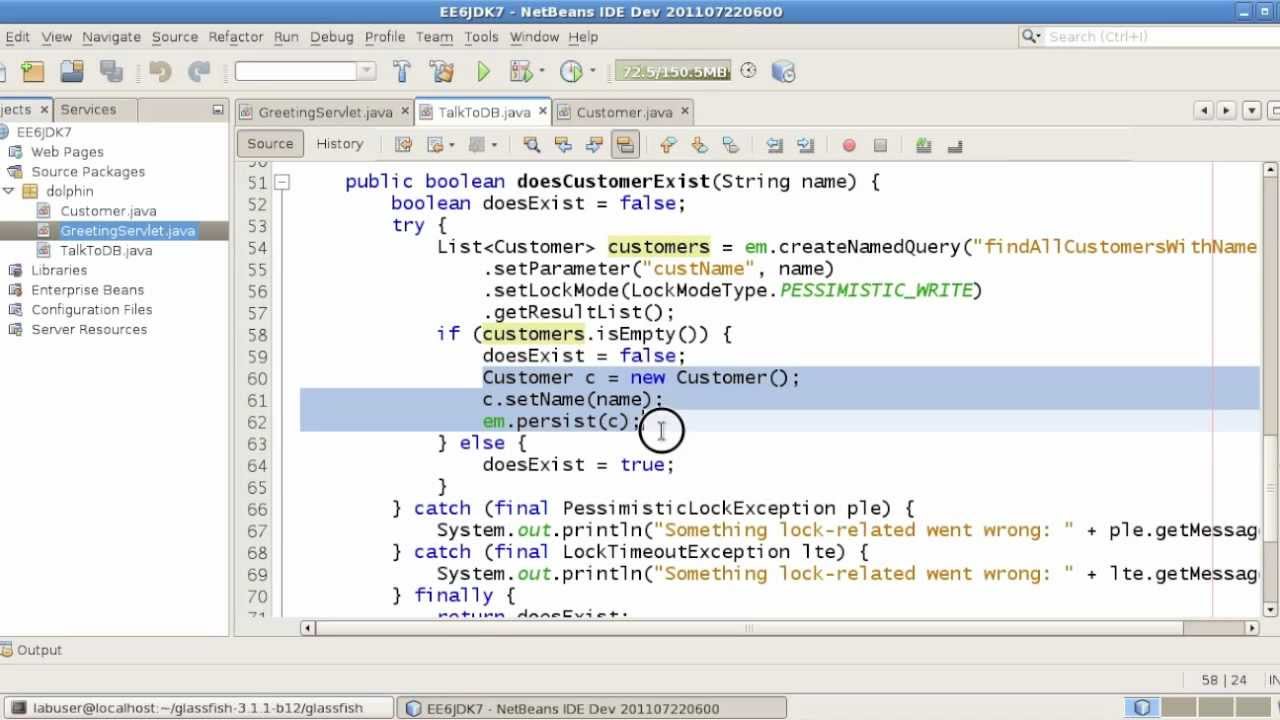
Task: Minimize the Projects panel group
Action: (217, 110)
